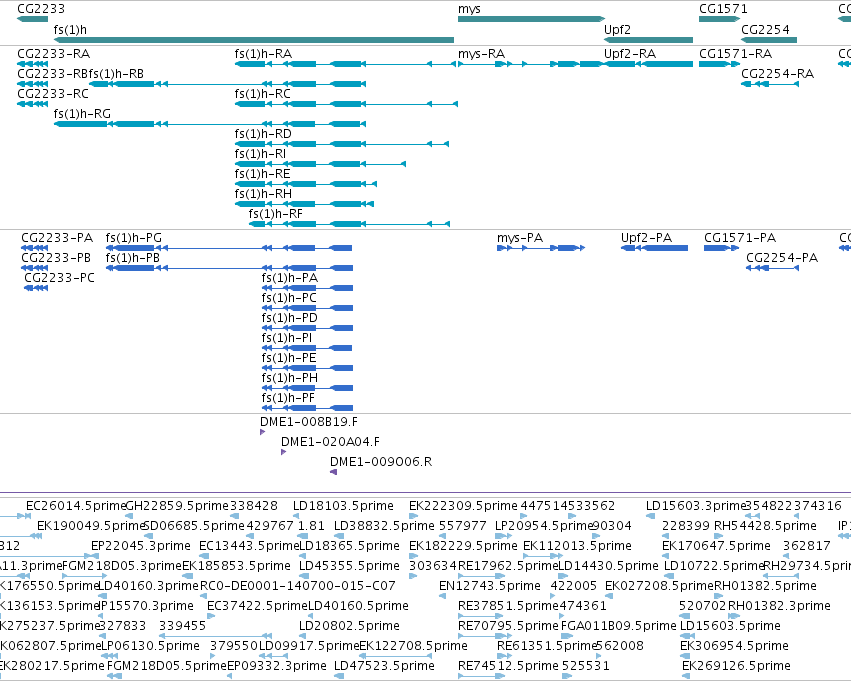Open EST label EK170647.5prime
Viewport: 851px width, 681px height.
pyautogui.click(x=716, y=546)
